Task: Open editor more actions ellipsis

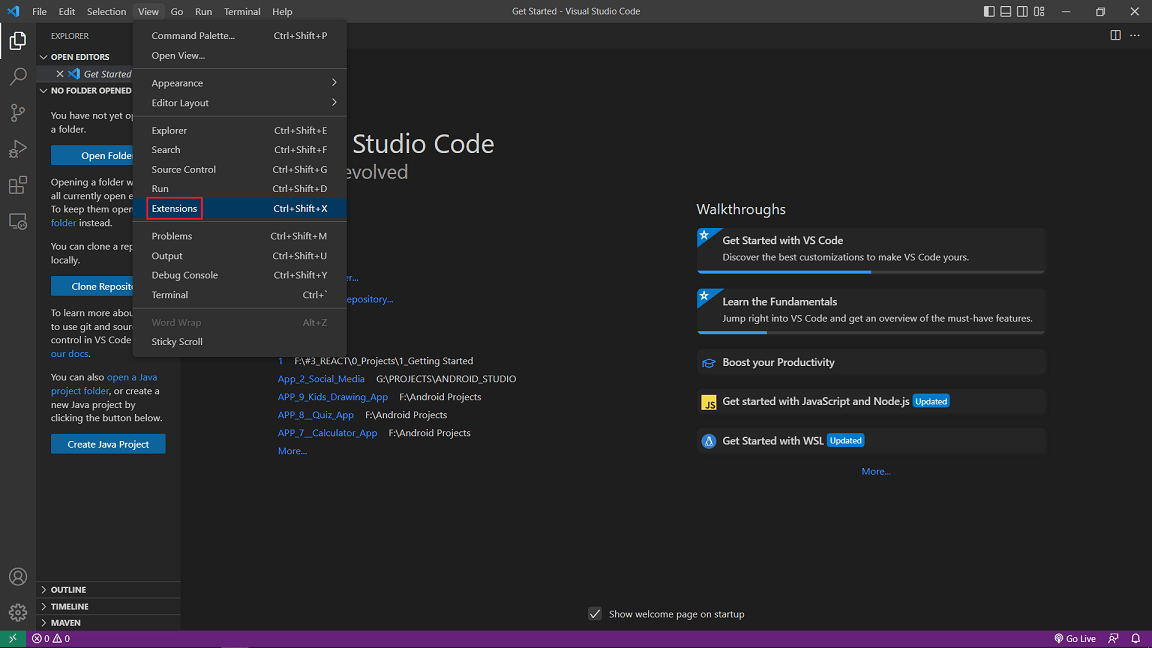Action: click(x=1135, y=35)
